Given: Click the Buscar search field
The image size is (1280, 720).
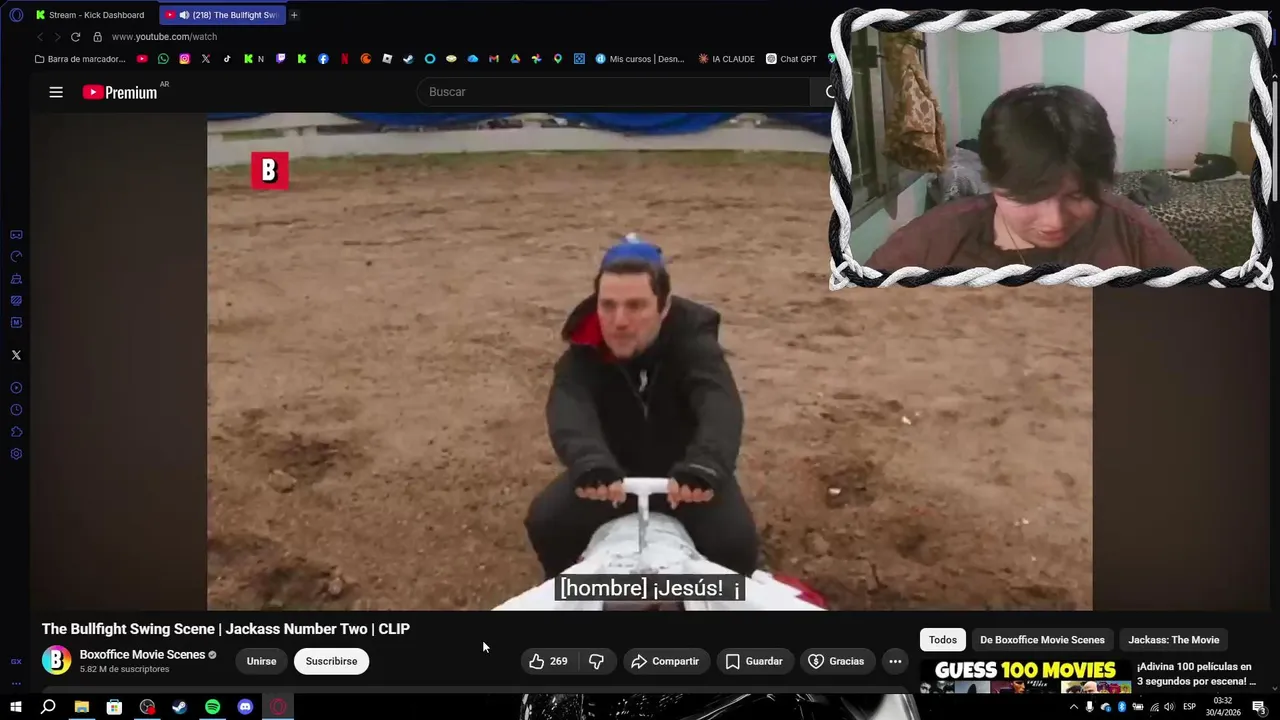Looking at the screenshot, I should (612, 92).
